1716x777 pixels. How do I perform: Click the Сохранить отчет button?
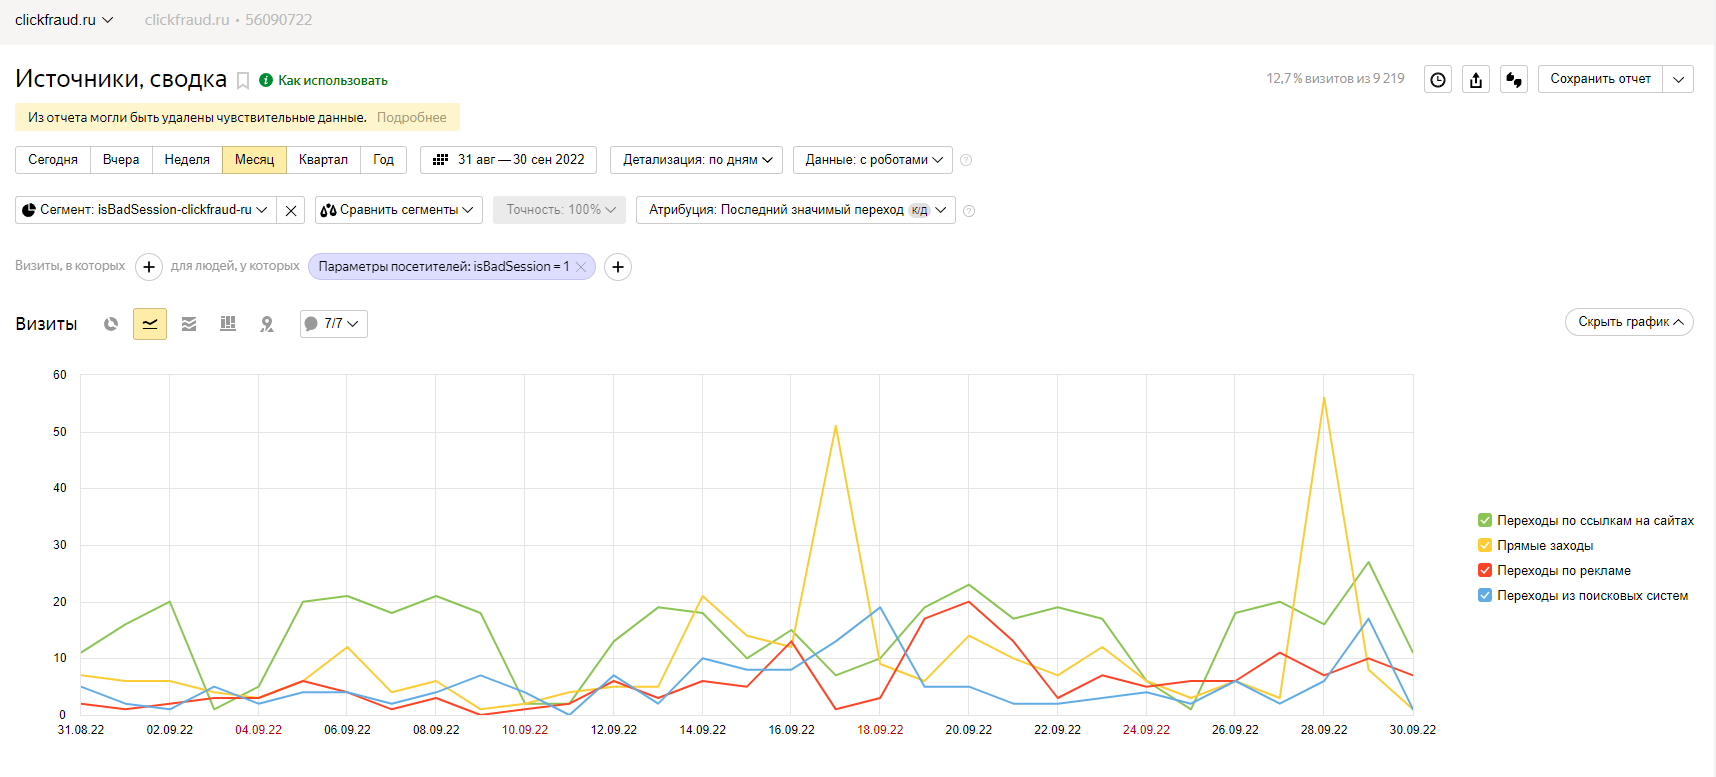point(1600,79)
